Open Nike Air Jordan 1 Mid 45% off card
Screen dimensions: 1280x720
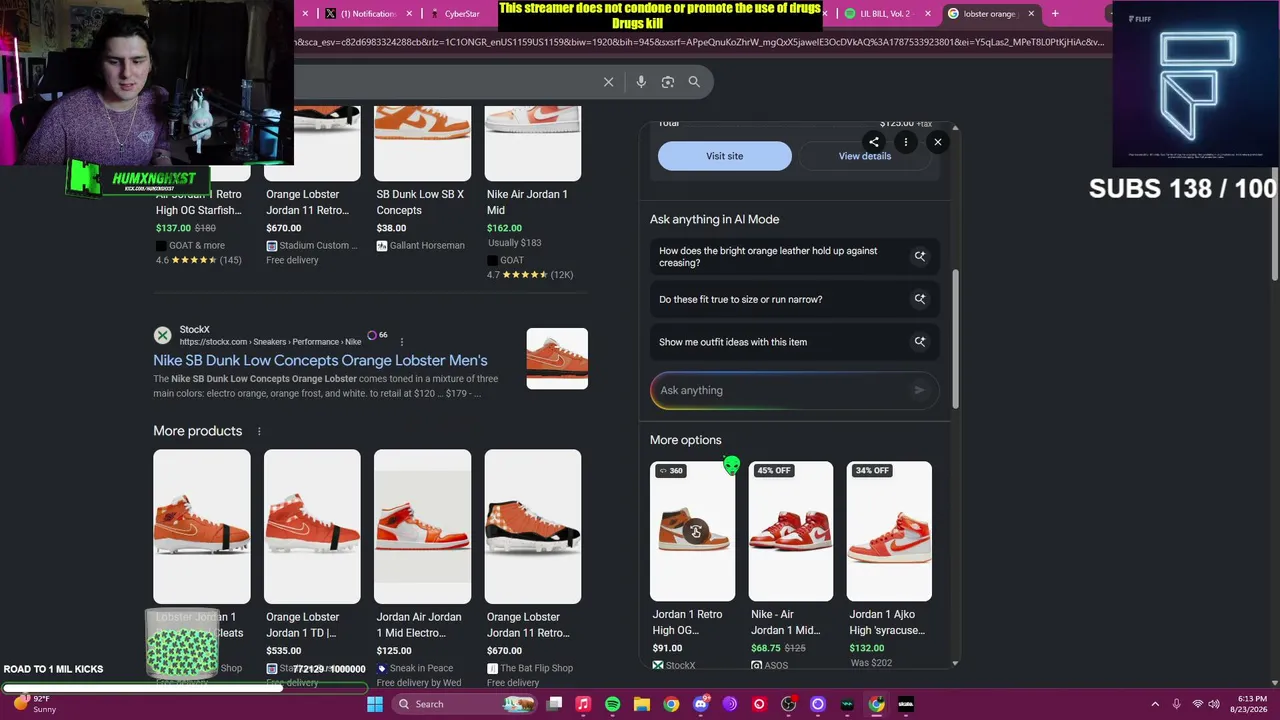click(x=790, y=565)
